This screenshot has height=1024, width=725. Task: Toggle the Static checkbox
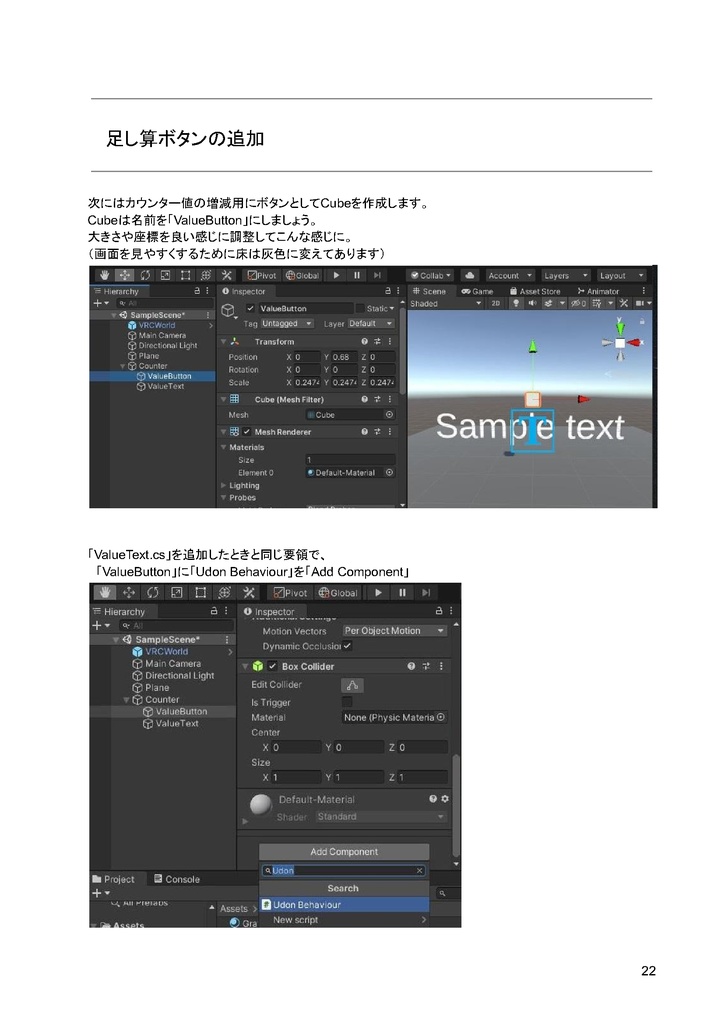click(x=359, y=308)
